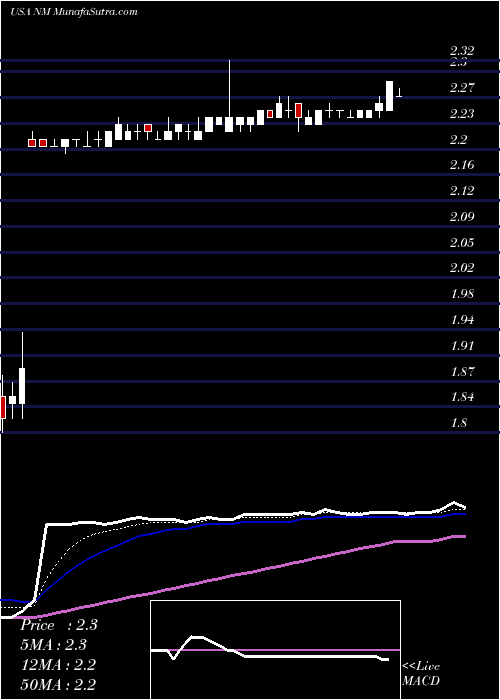Click the 12MA : 2.2 readout
The height and width of the screenshot is (700, 500).
(x=58, y=664)
